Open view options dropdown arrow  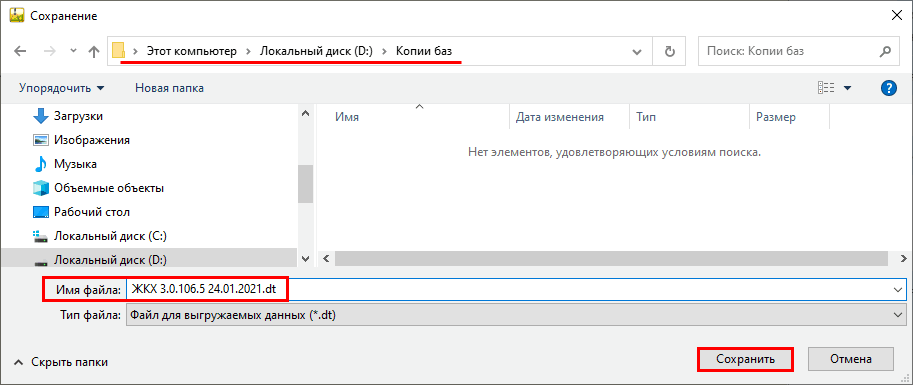[x=847, y=88]
